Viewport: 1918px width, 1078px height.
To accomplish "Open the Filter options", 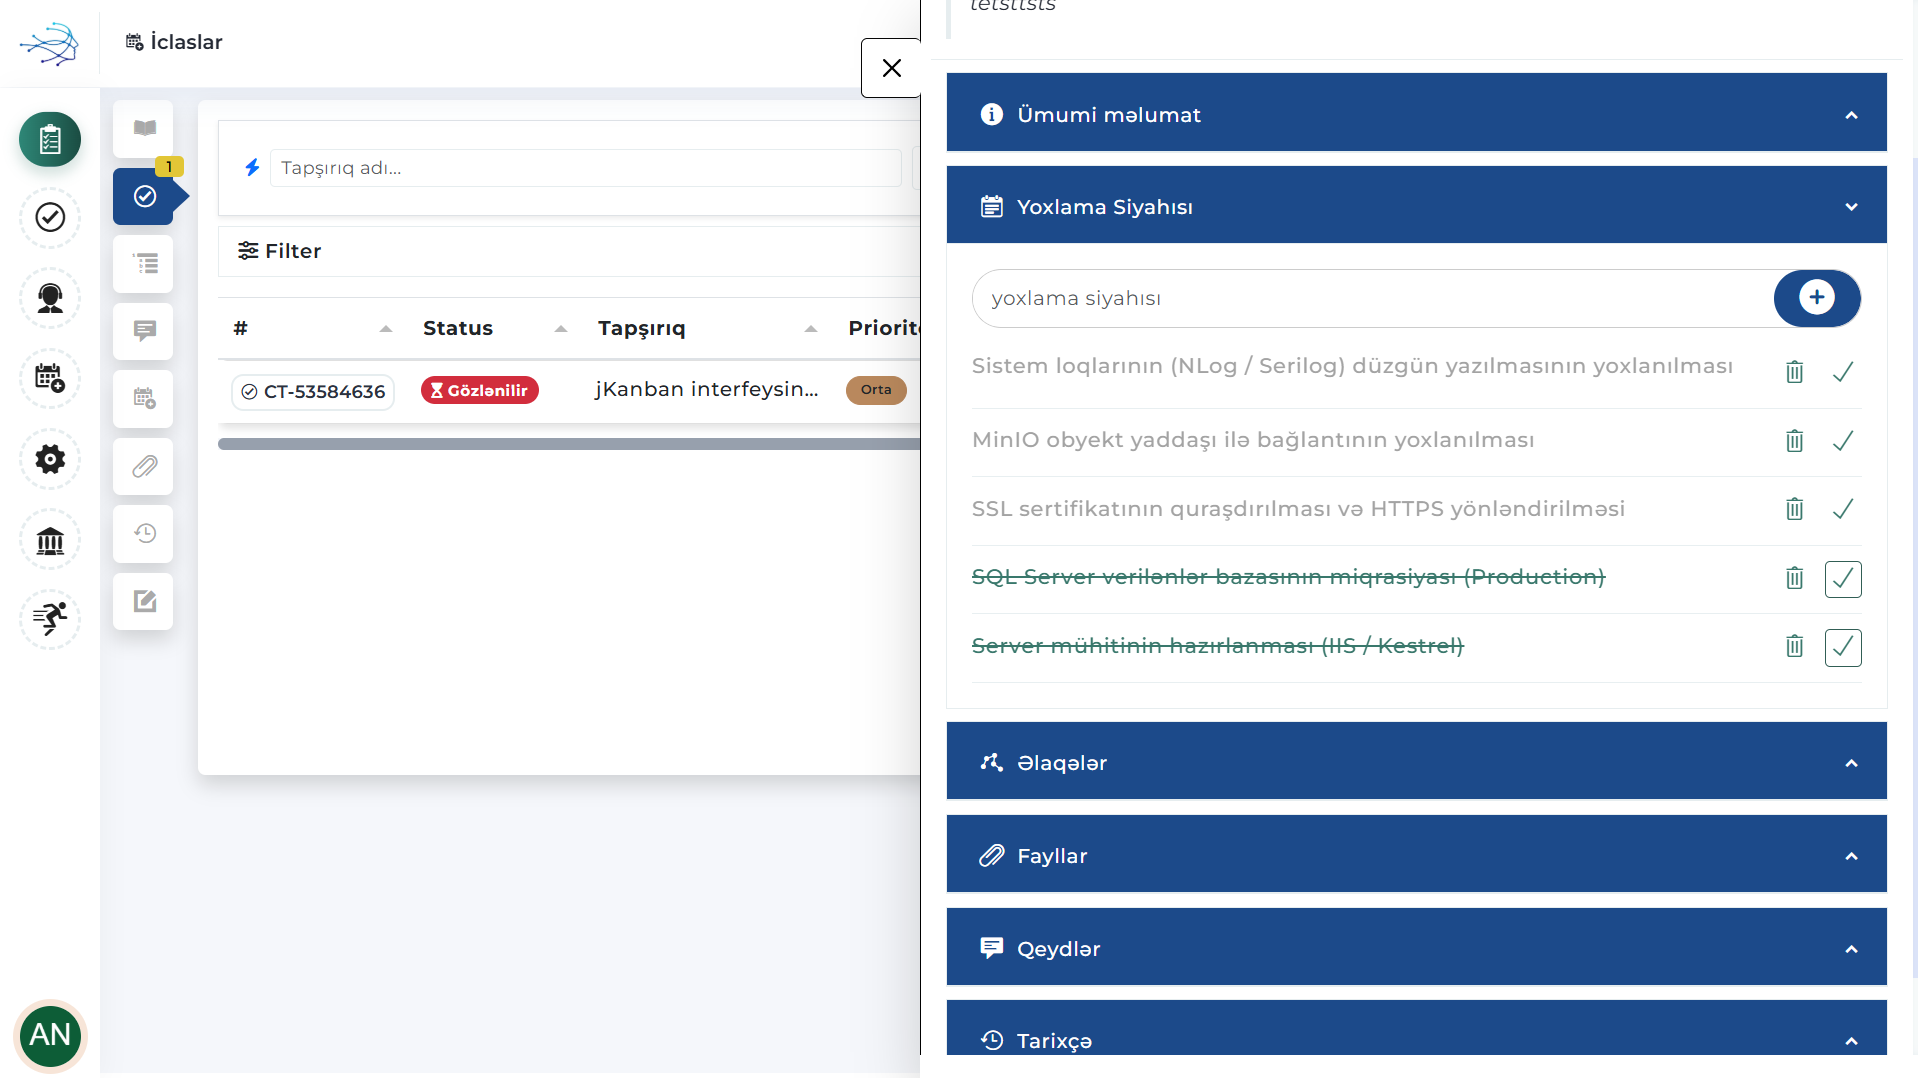I will 279,251.
